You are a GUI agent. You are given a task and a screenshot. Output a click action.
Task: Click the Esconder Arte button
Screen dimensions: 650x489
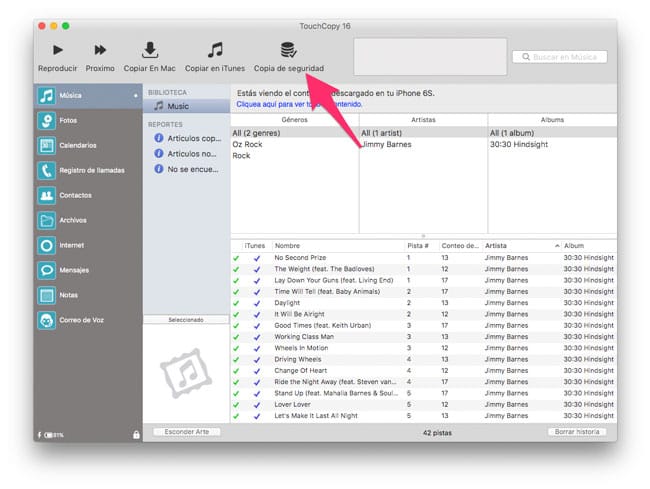click(187, 432)
